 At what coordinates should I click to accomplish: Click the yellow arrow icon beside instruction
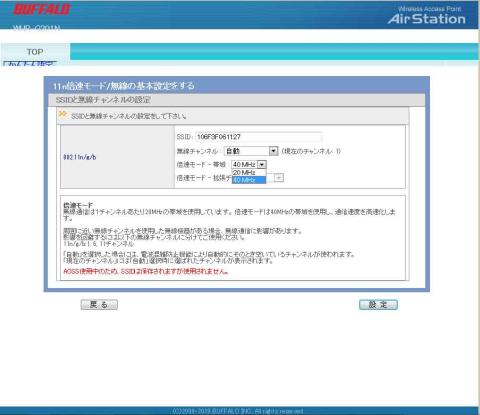pyautogui.click(x=63, y=114)
